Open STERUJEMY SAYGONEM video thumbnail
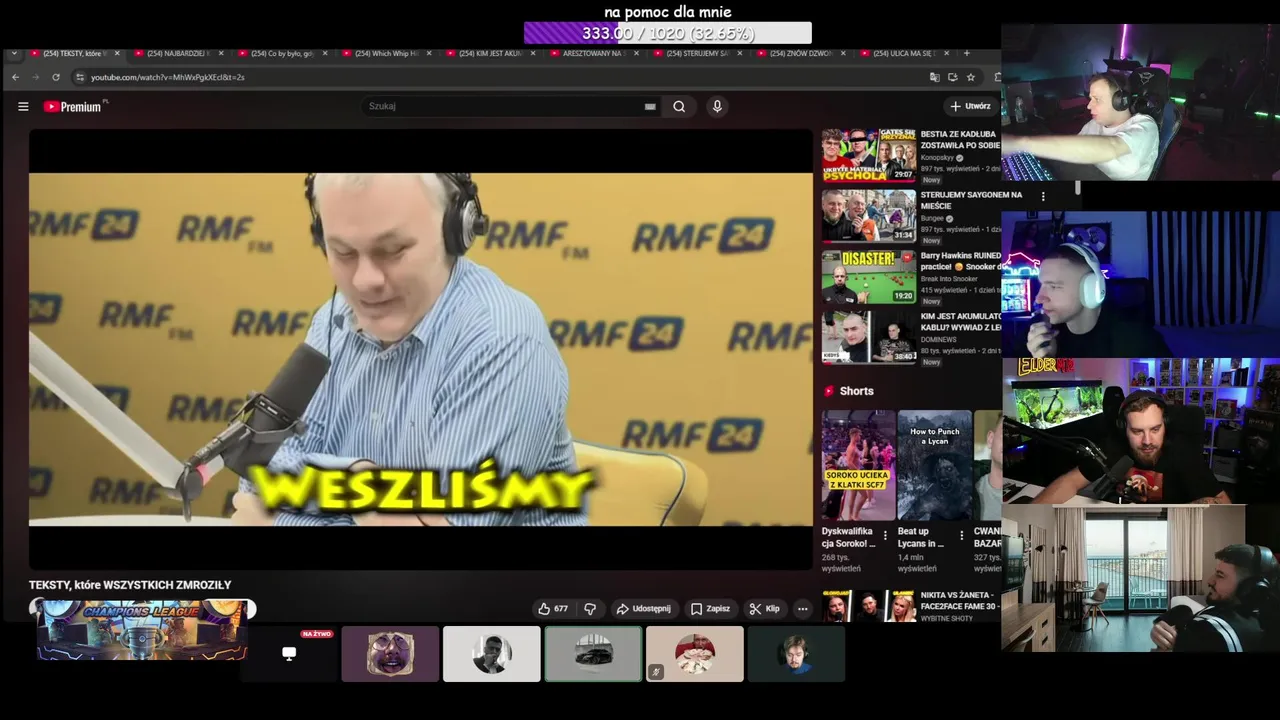This screenshot has width=1280, height=720. pos(869,216)
